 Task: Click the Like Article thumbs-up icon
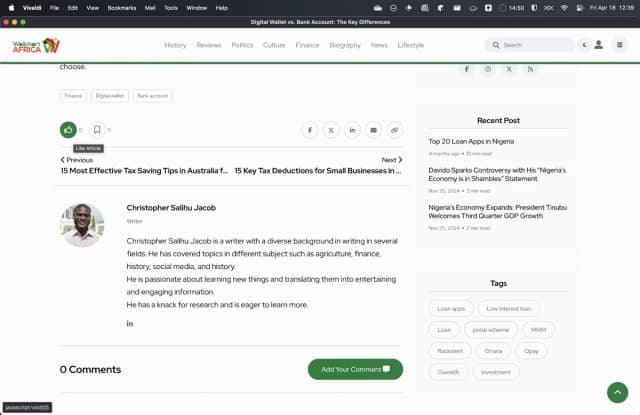(68, 129)
